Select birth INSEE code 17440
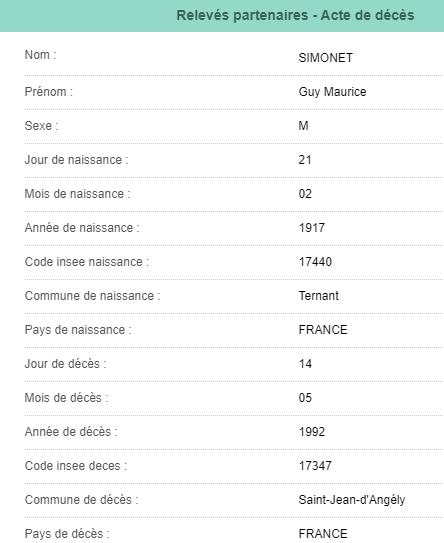444x543 pixels. (315, 261)
